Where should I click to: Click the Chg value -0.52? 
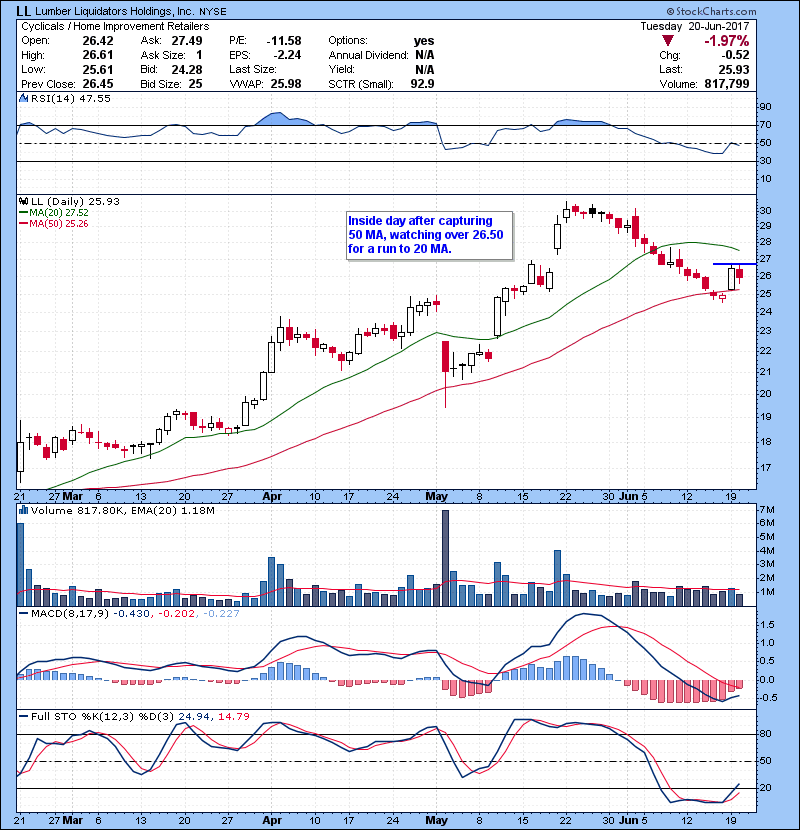(735, 55)
